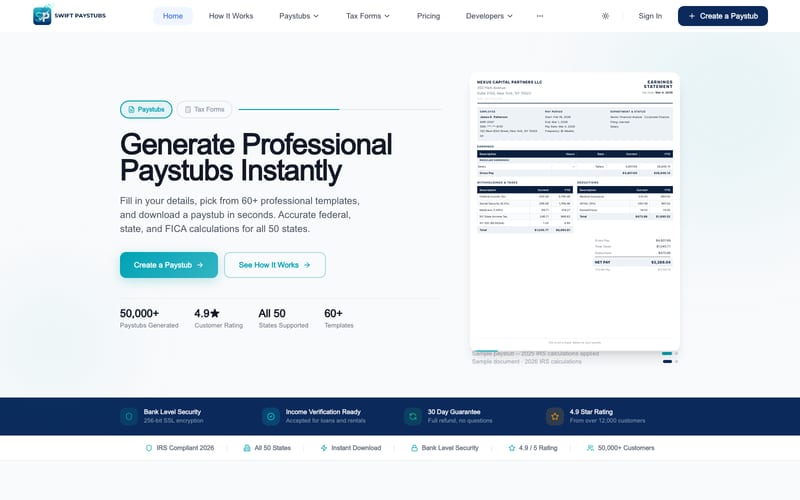Toggle the light/dark theme sun icon
Image resolution: width=800 pixels, height=500 pixels.
tap(605, 16)
